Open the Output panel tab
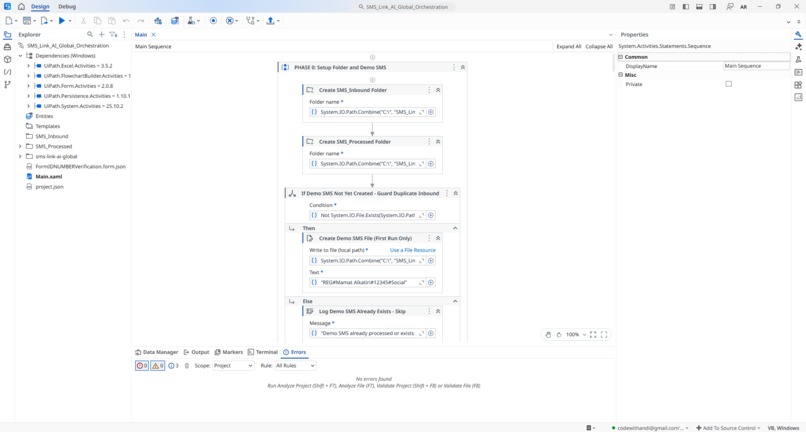 (196, 352)
